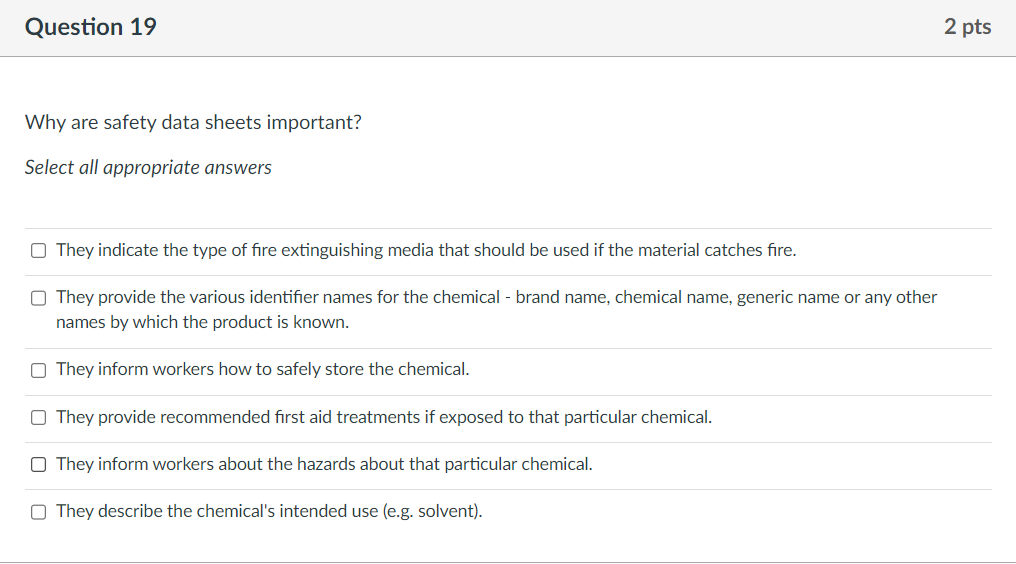The width and height of the screenshot is (1016, 564).
Task: Toggle the chemical's intended use checkbox
Action: coord(38,511)
